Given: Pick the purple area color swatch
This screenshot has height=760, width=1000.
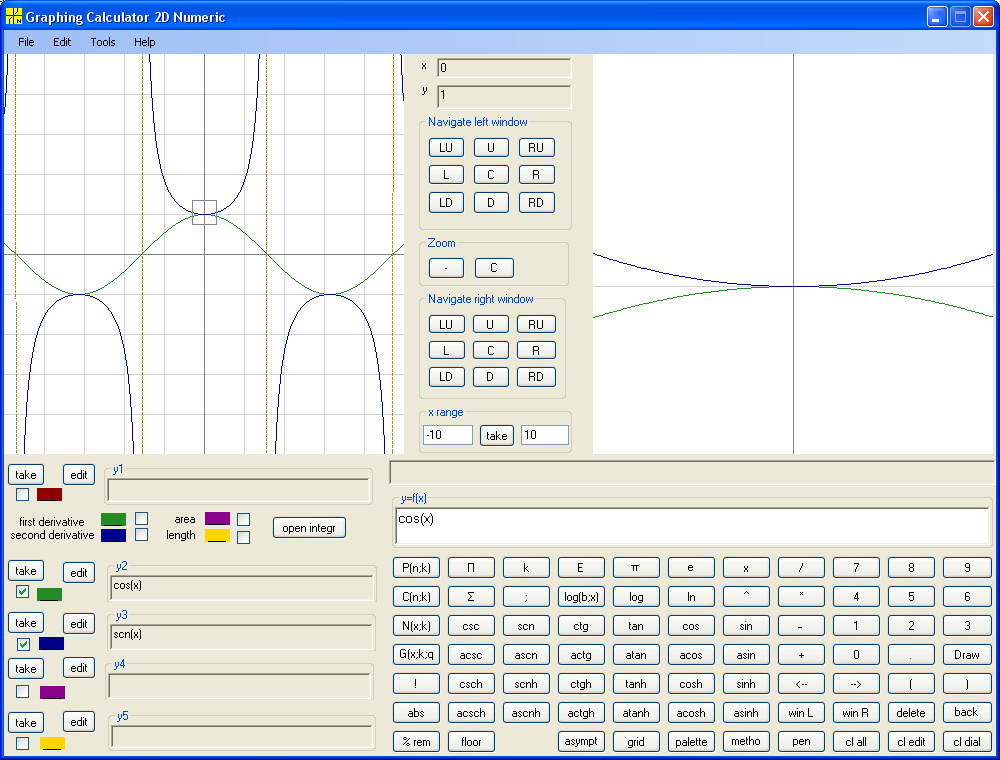Looking at the screenshot, I should click(x=217, y=518).
